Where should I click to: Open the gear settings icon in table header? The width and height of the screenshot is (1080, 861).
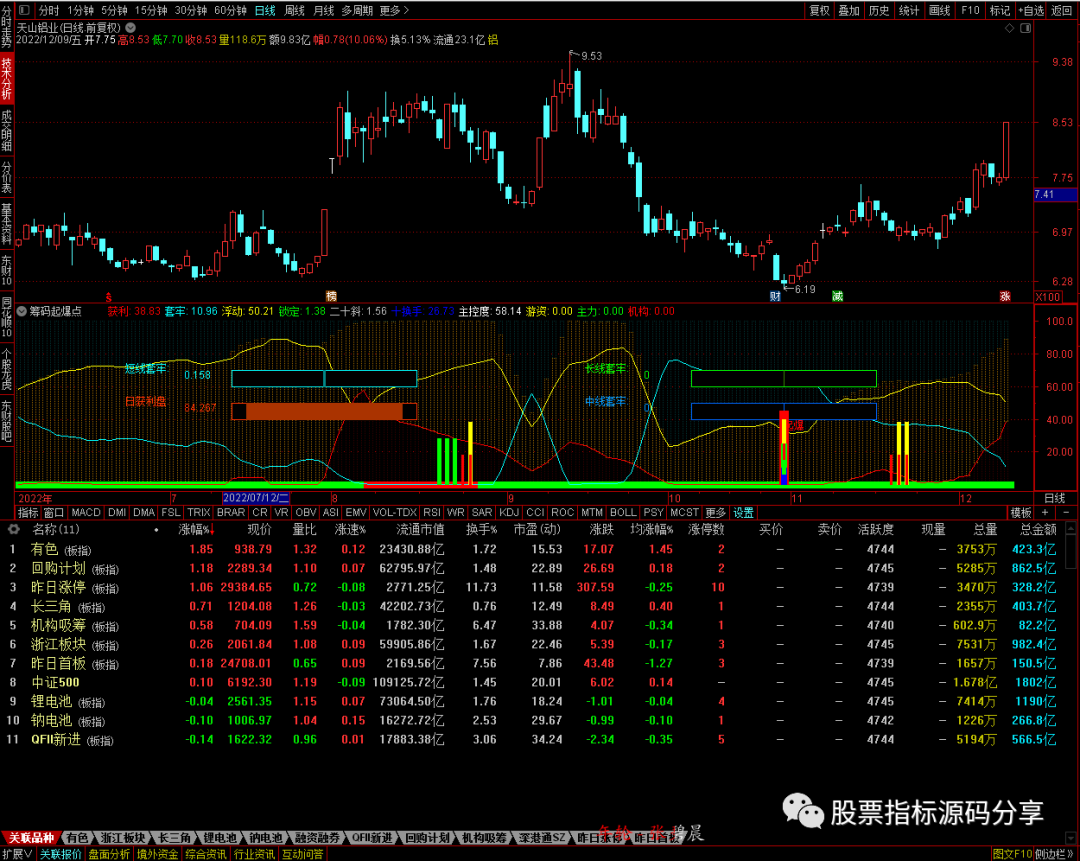pos(13,529)
